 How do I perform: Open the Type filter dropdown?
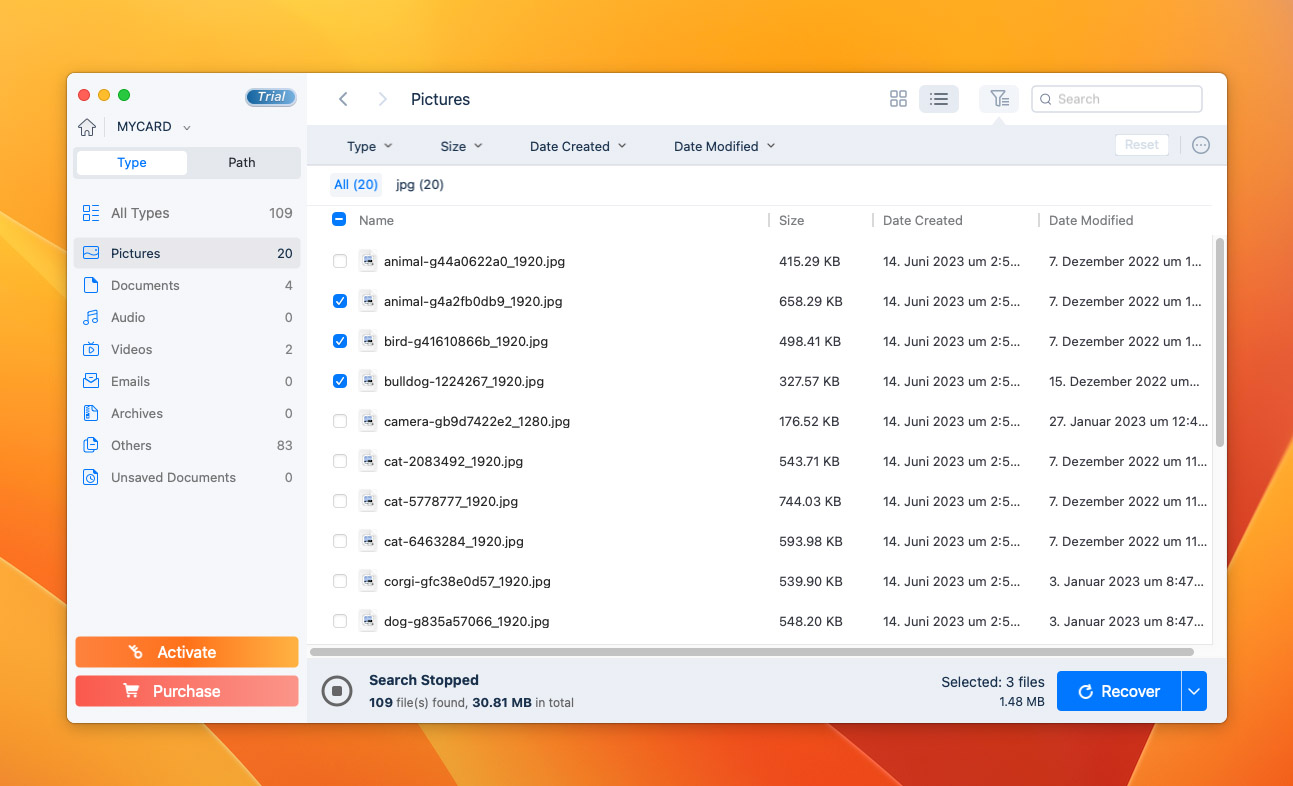[x=369, y=146]
